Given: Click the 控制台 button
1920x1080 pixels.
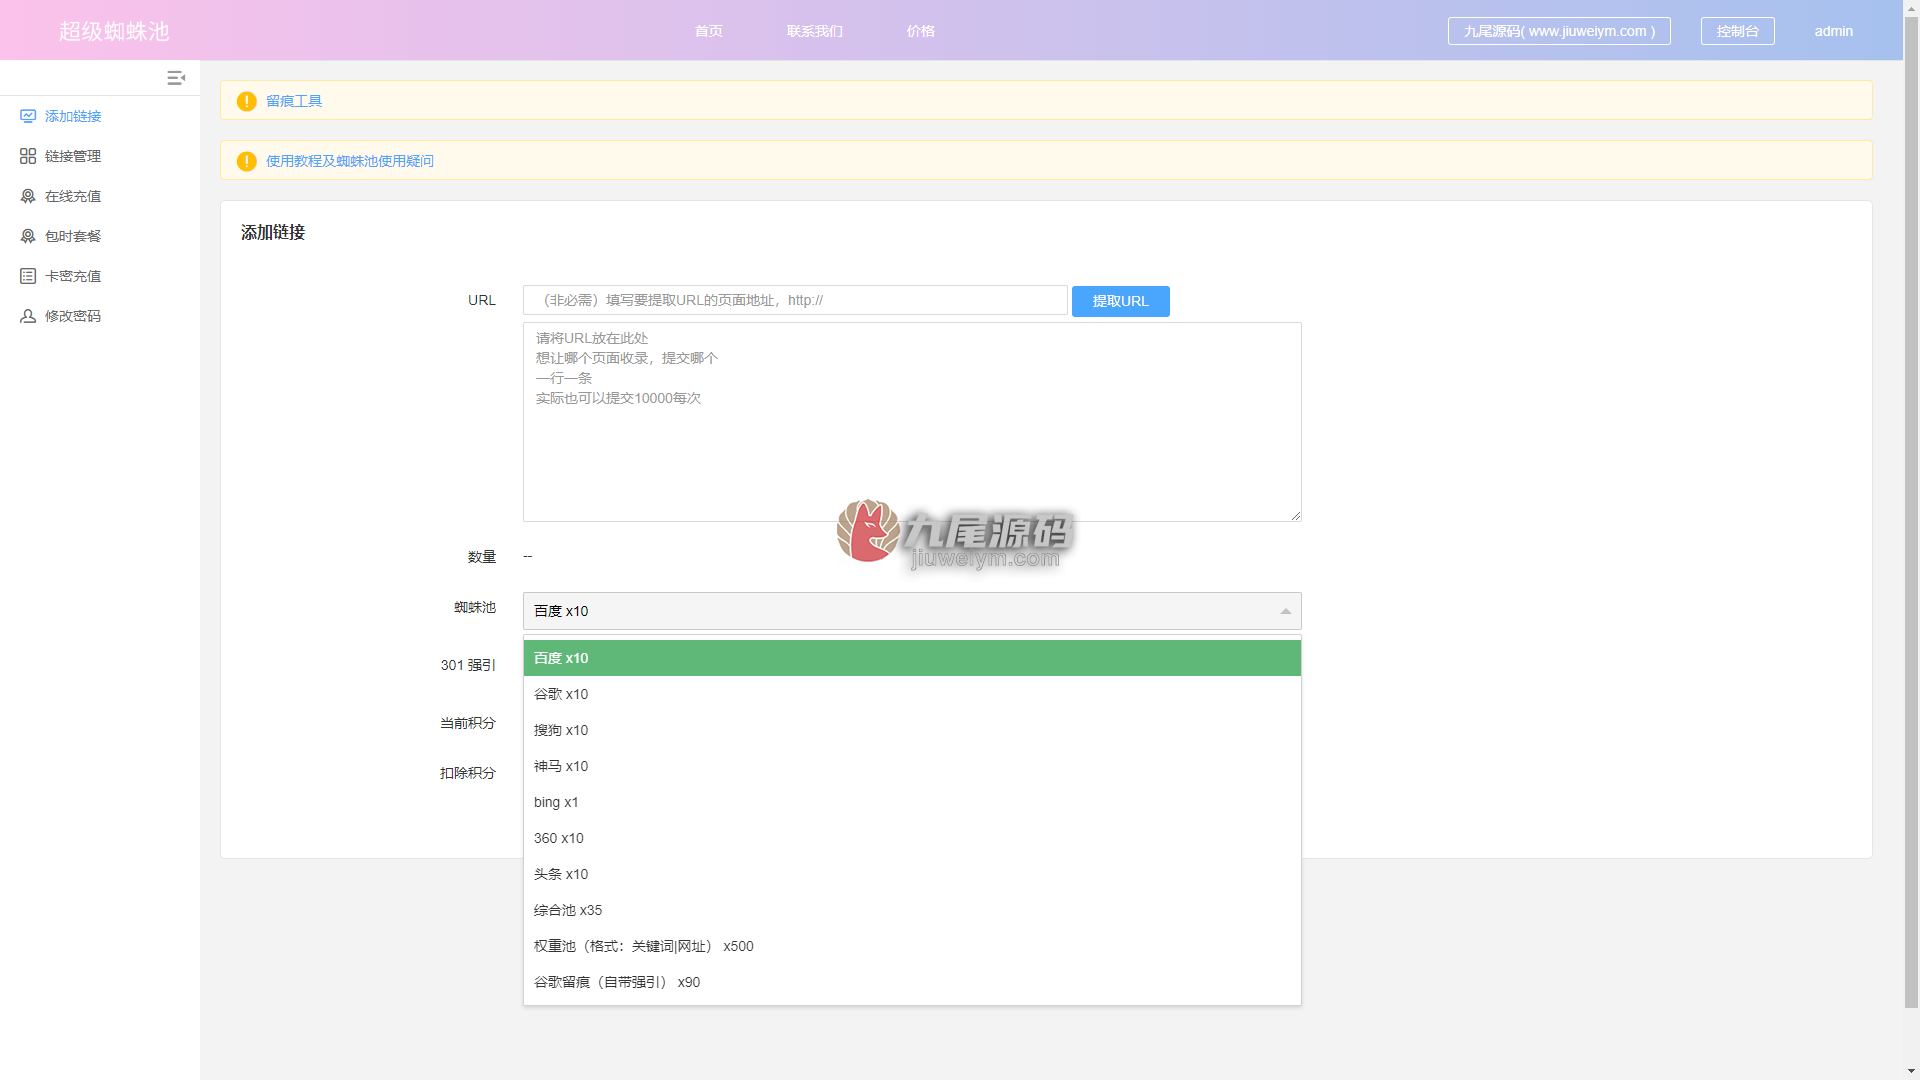Looking at the screenshot, I should pyautogui.click(x=1738, y=31).
